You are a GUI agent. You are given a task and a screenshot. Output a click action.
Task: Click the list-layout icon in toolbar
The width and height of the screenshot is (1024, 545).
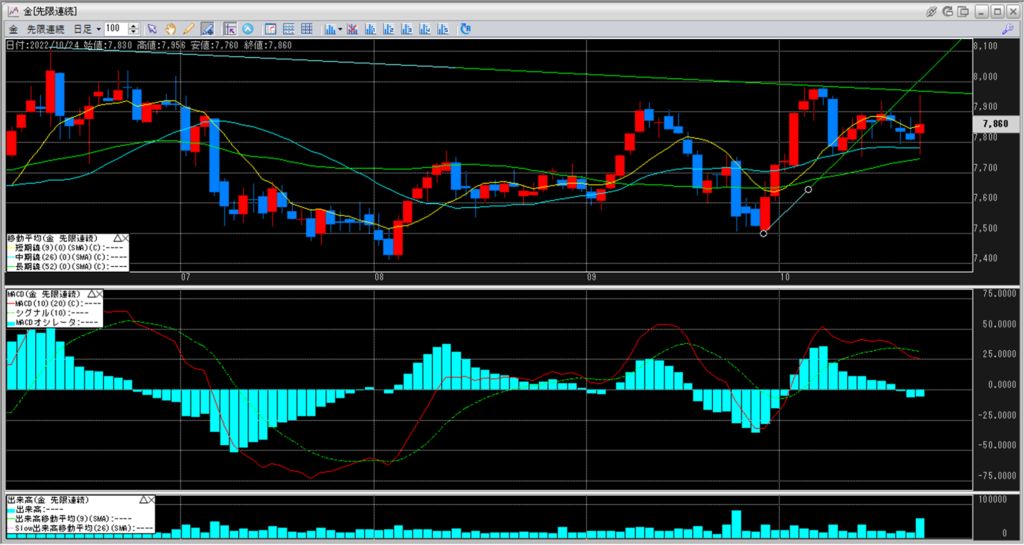point(289,29)
